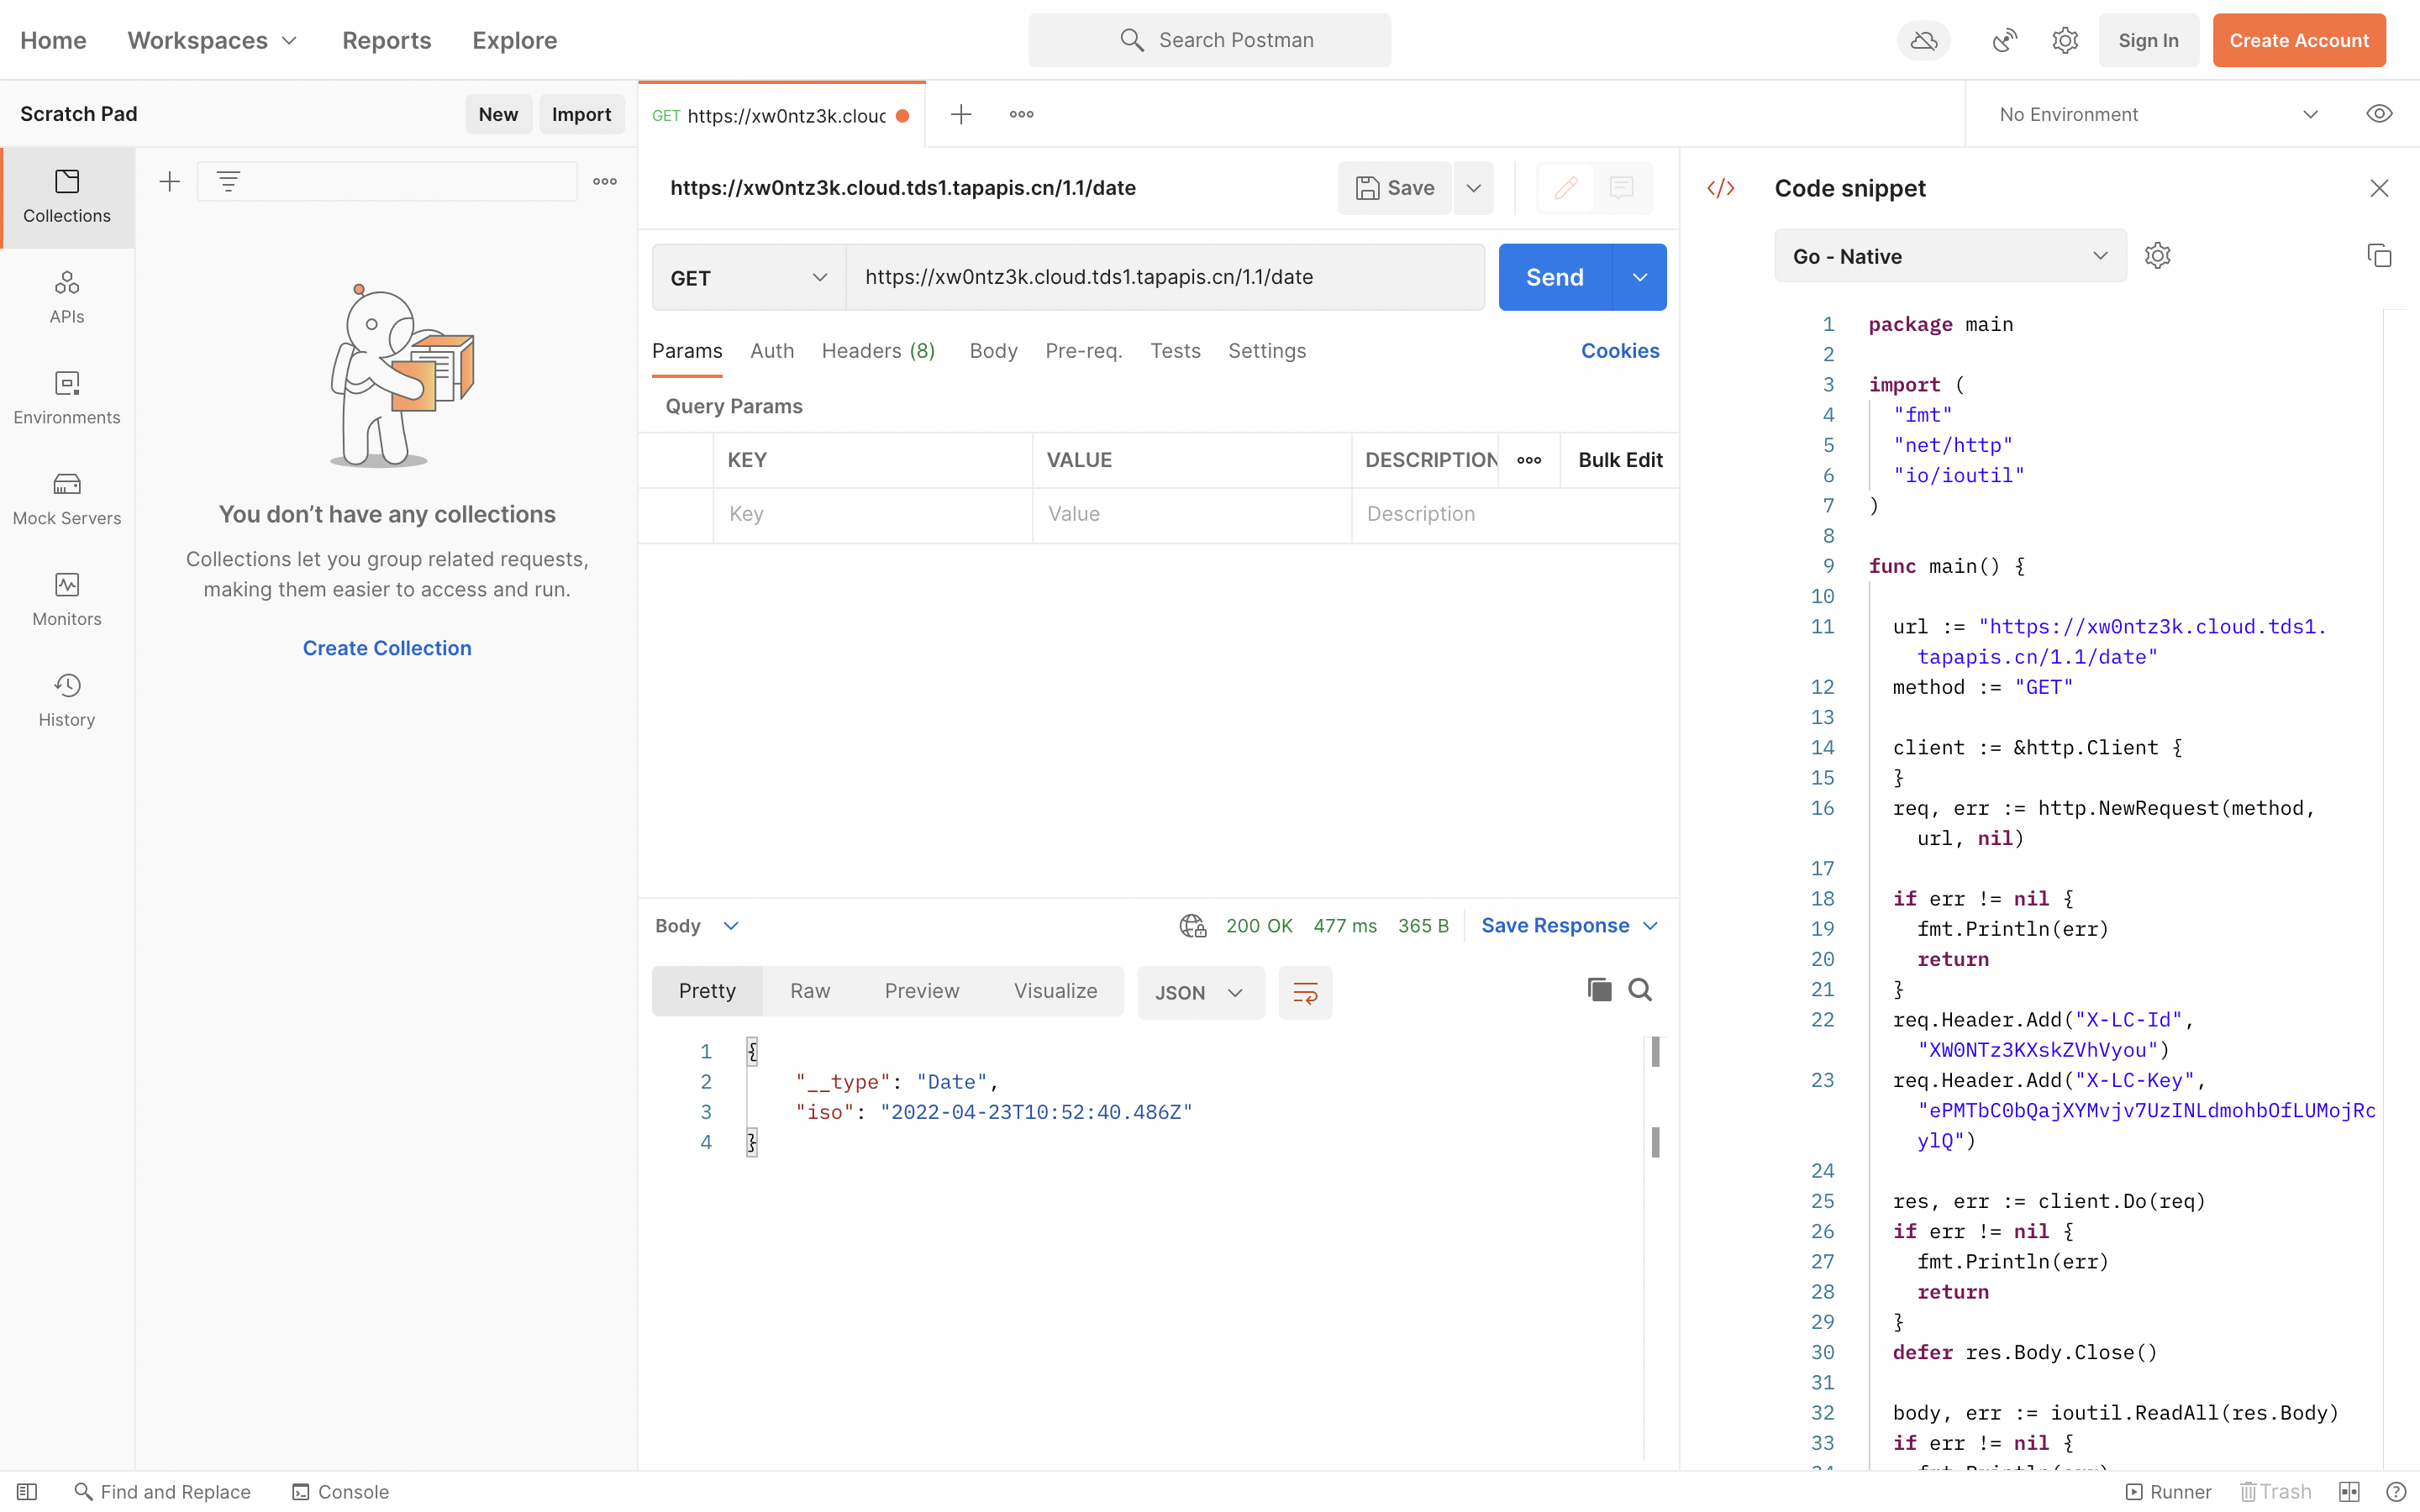Viewport: 2420px width, 1512px height.
Task: Click the Key field under Query Params
Action: (870, 514)
